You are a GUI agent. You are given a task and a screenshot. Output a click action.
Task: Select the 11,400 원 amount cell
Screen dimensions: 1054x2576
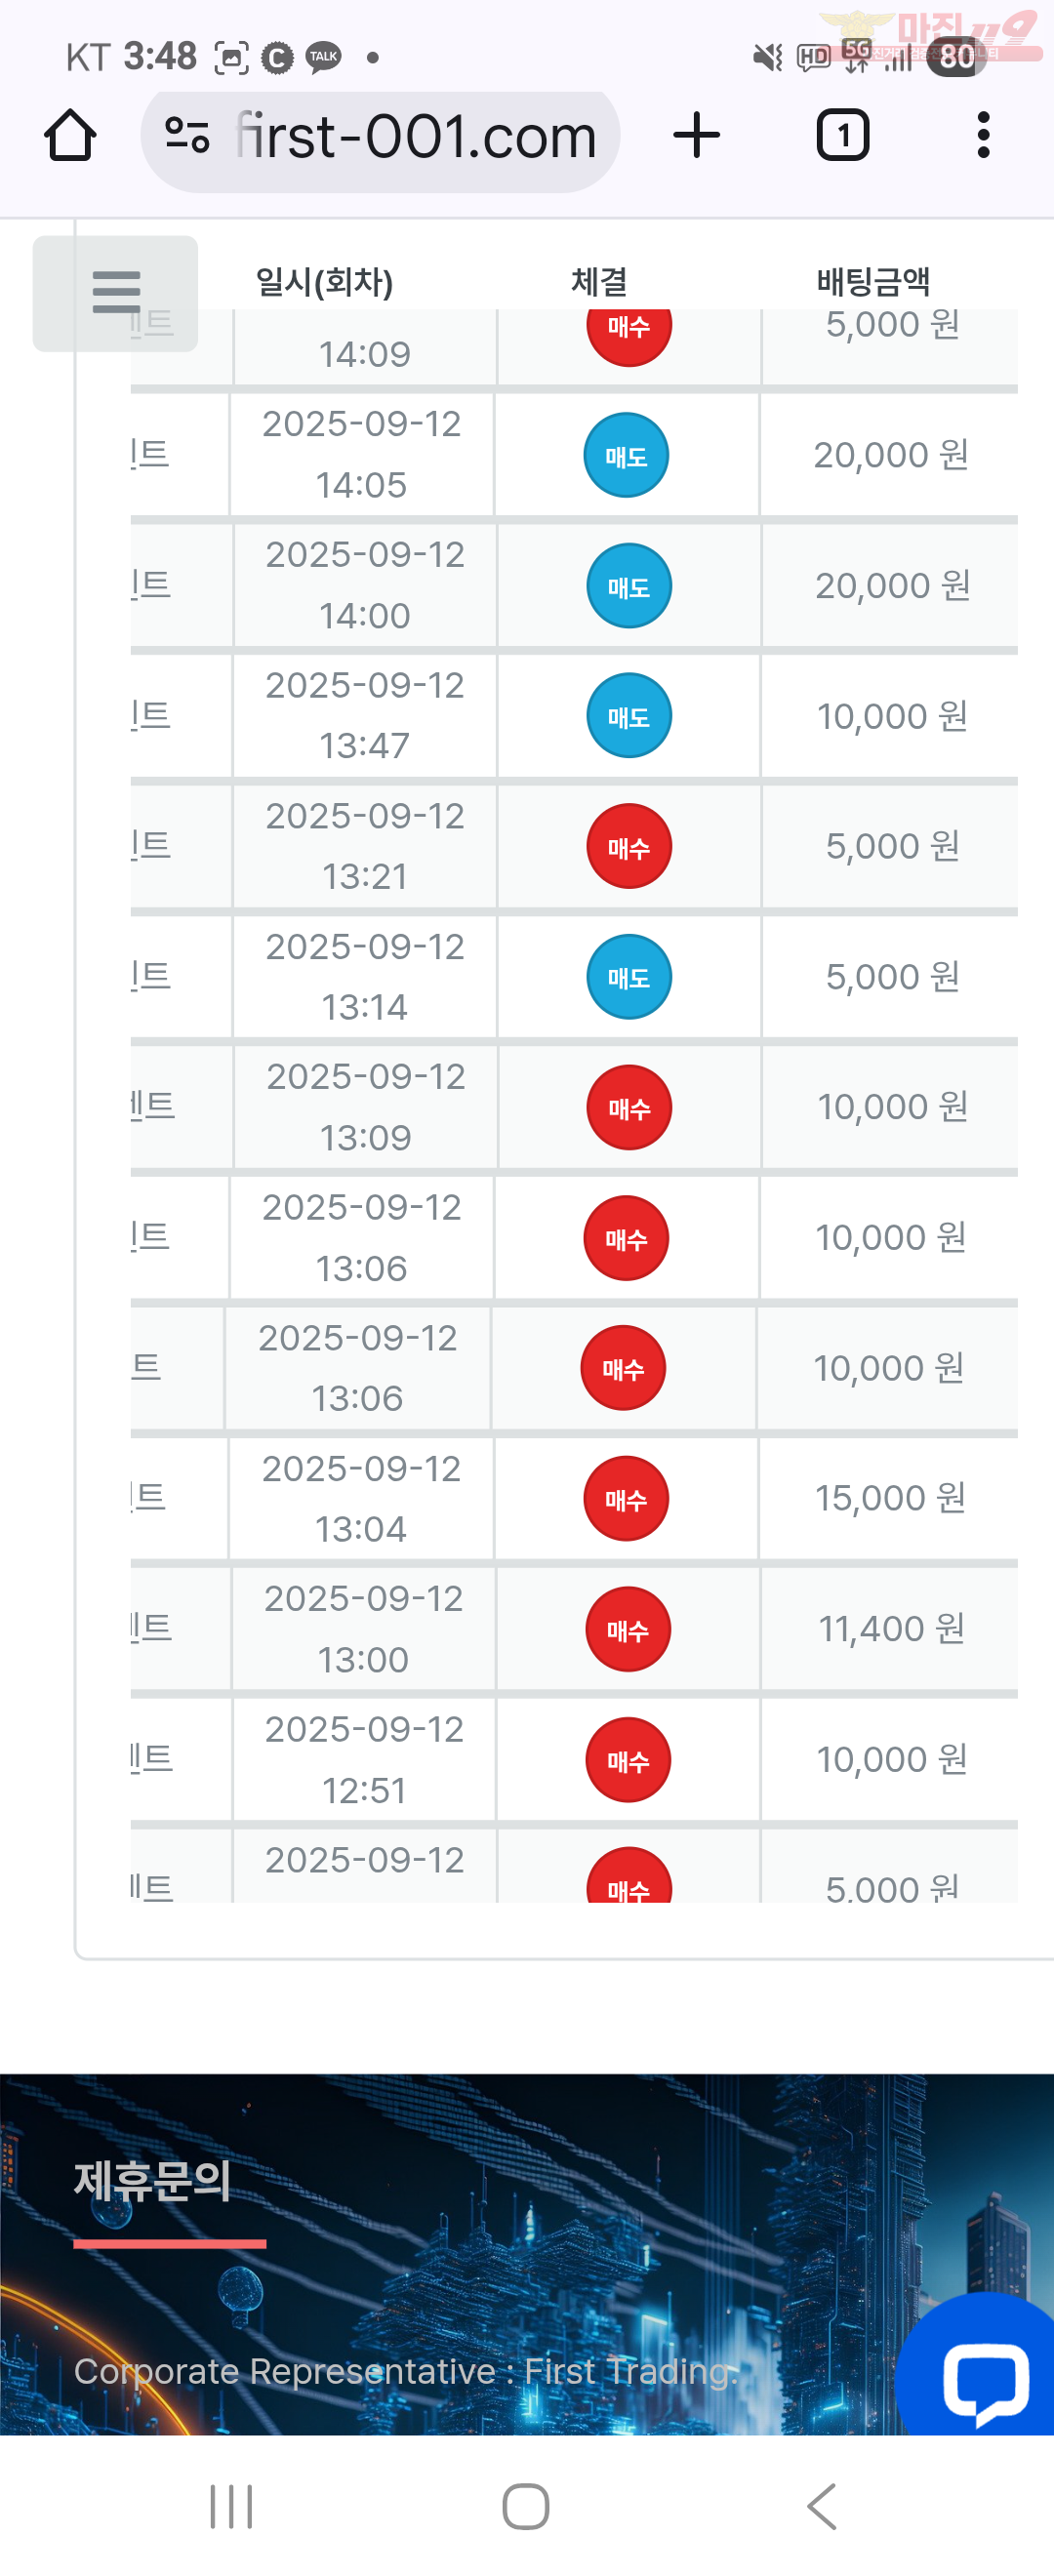coord(890,1629)
